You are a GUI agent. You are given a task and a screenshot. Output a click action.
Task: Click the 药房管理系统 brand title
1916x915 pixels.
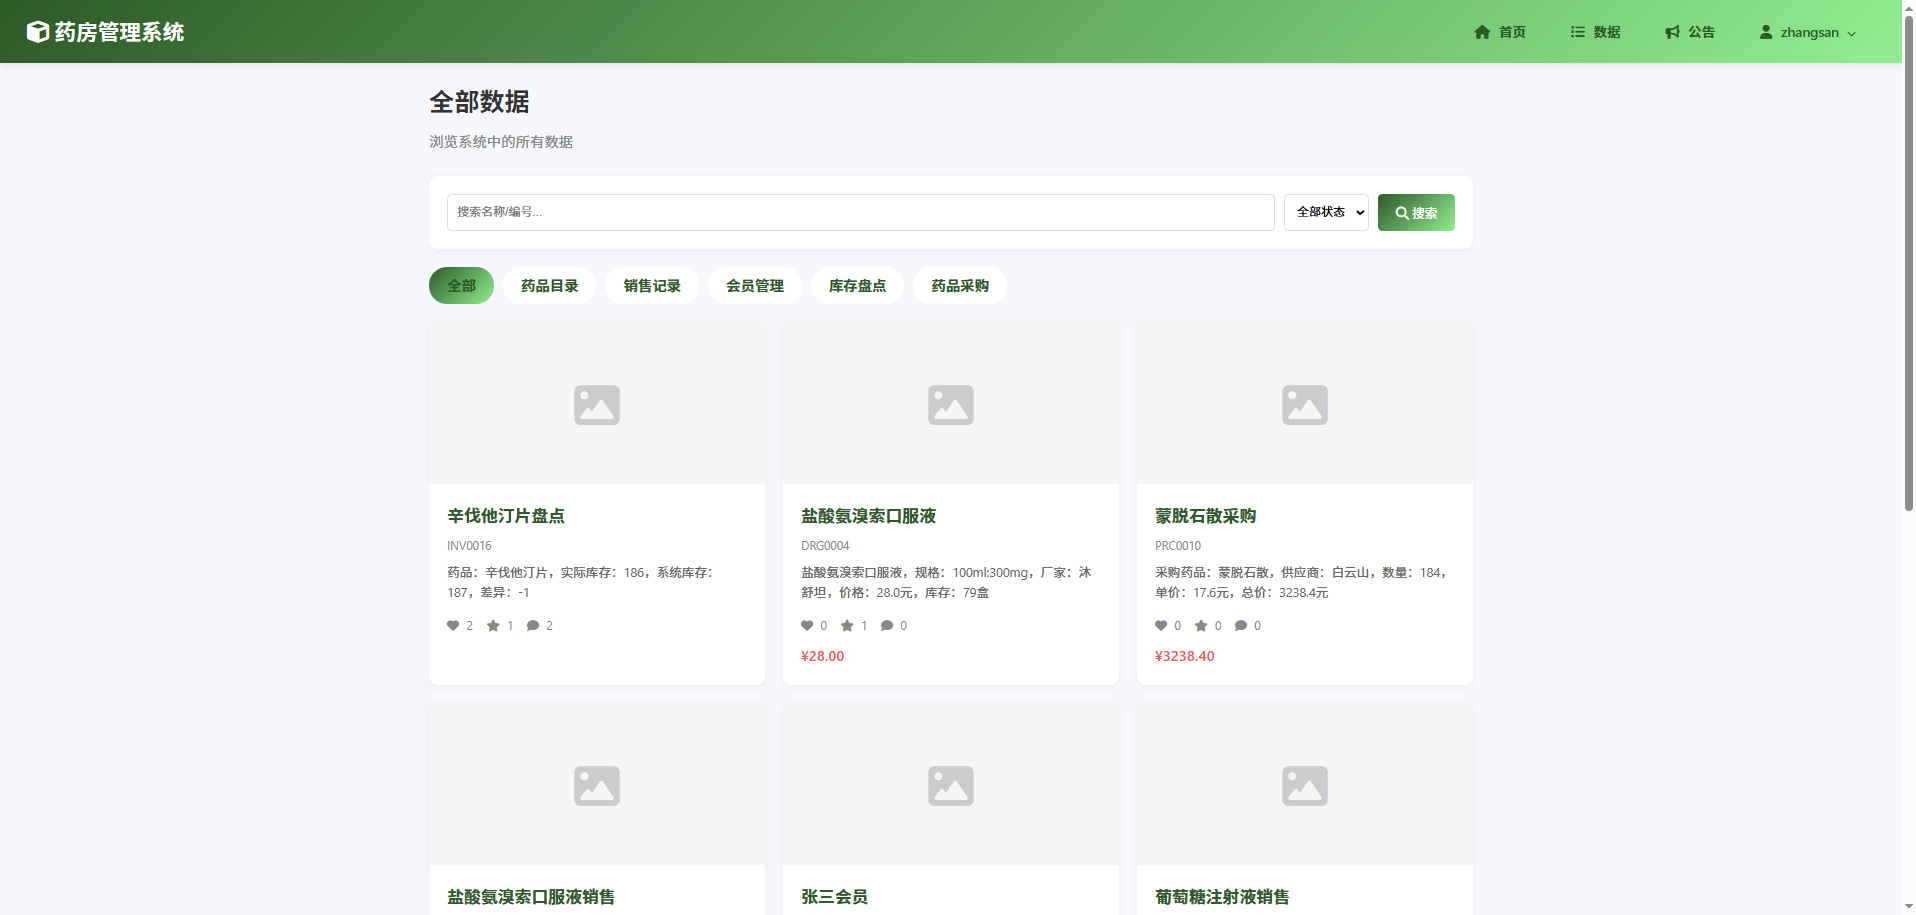[x=119, y=32]
